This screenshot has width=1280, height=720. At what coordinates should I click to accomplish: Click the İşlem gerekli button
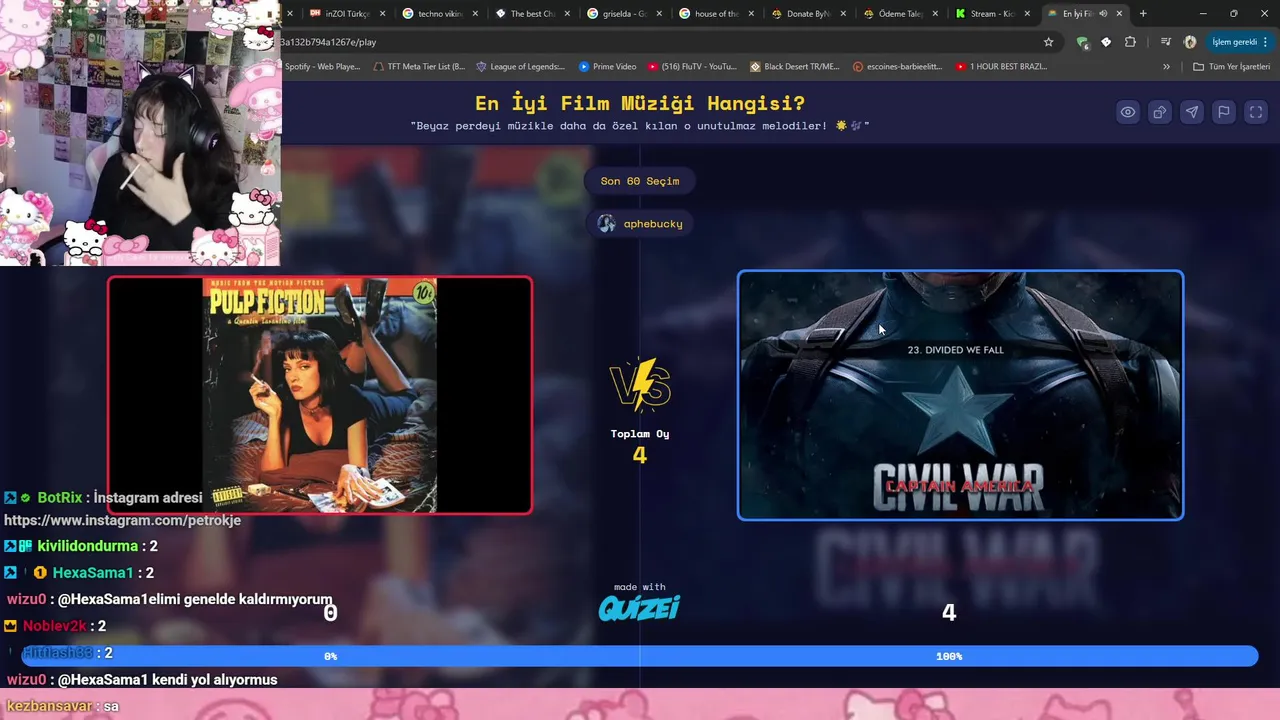click(x=1238, y=42)
